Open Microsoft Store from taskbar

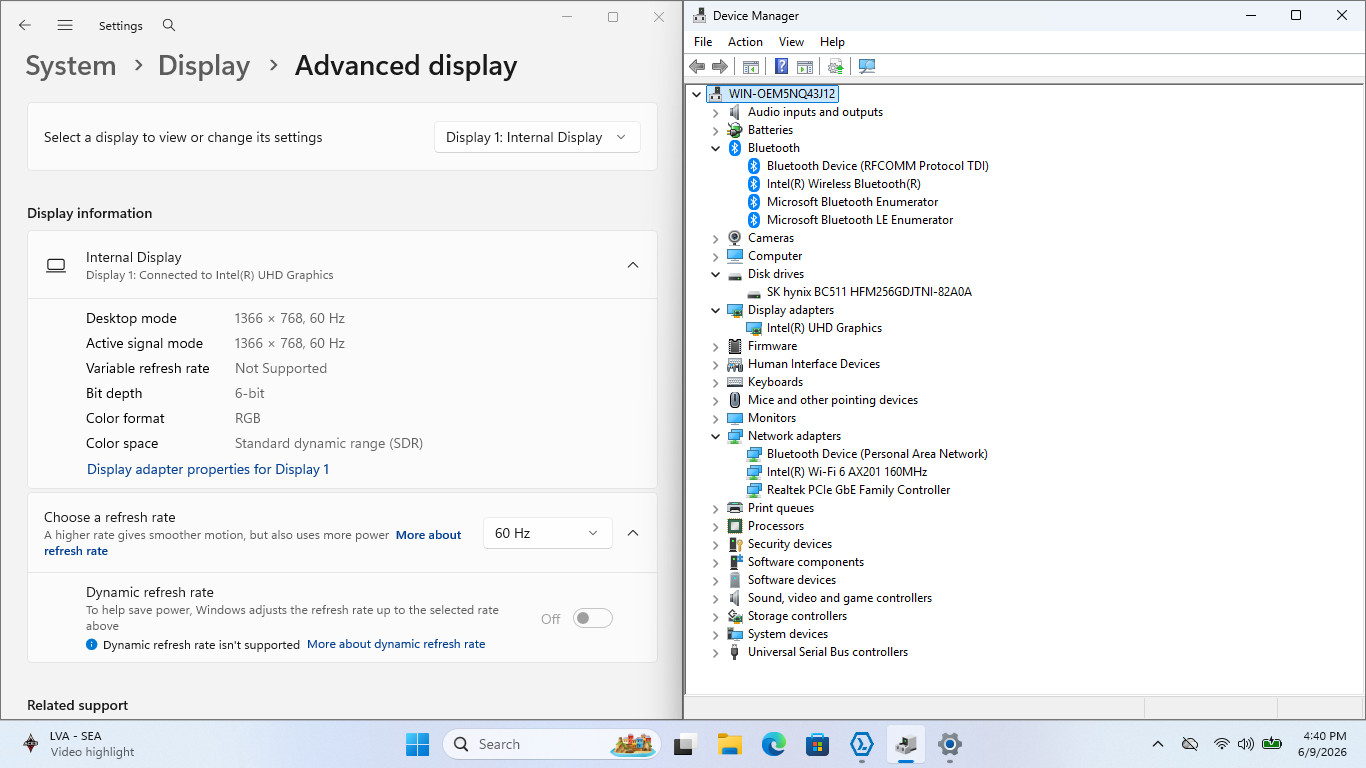point(817,744)
